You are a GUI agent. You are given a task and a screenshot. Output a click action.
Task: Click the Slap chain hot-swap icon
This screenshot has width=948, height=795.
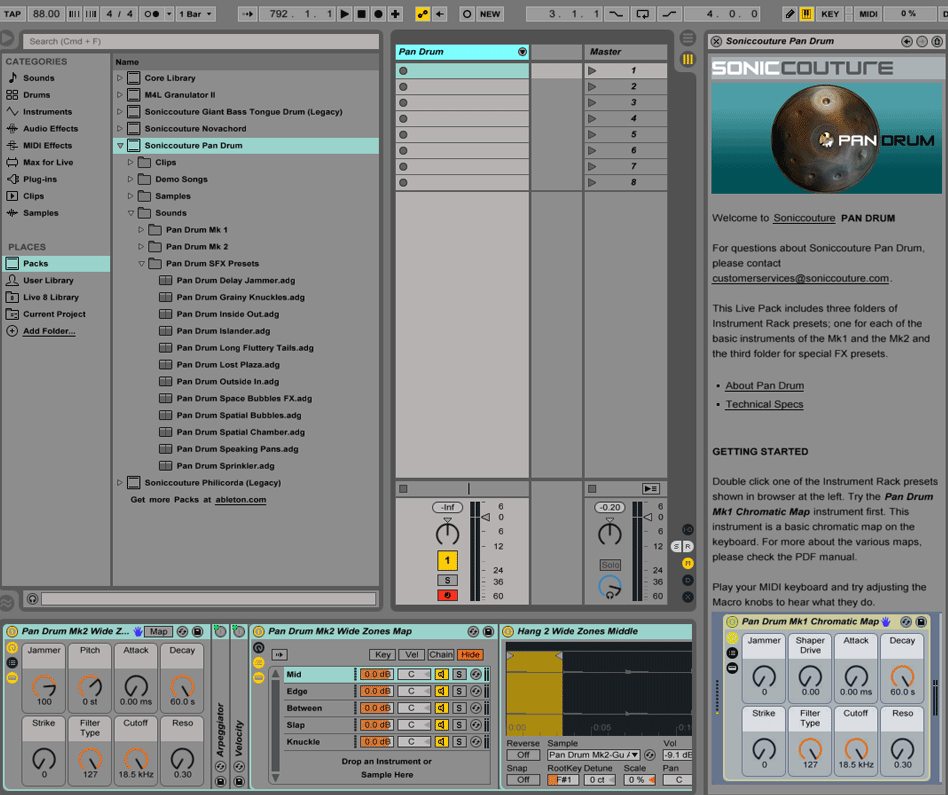click(x=476, y=725)
